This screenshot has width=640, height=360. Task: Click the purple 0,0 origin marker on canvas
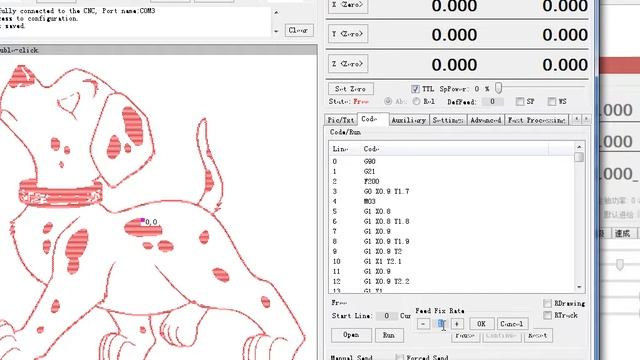point(142,220)
